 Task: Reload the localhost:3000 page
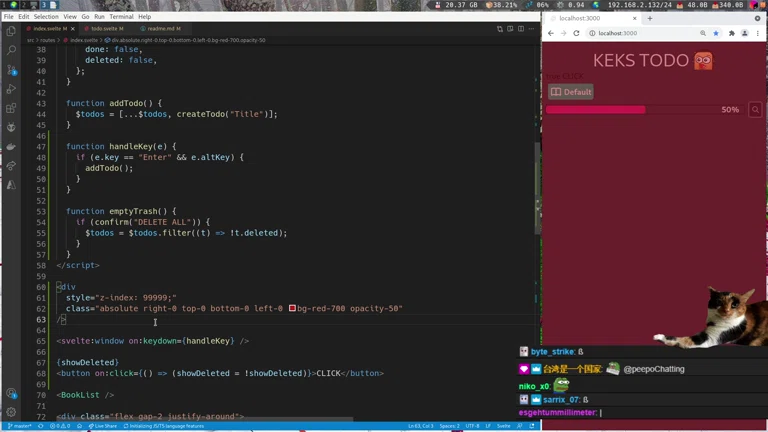tap(576, 33)
